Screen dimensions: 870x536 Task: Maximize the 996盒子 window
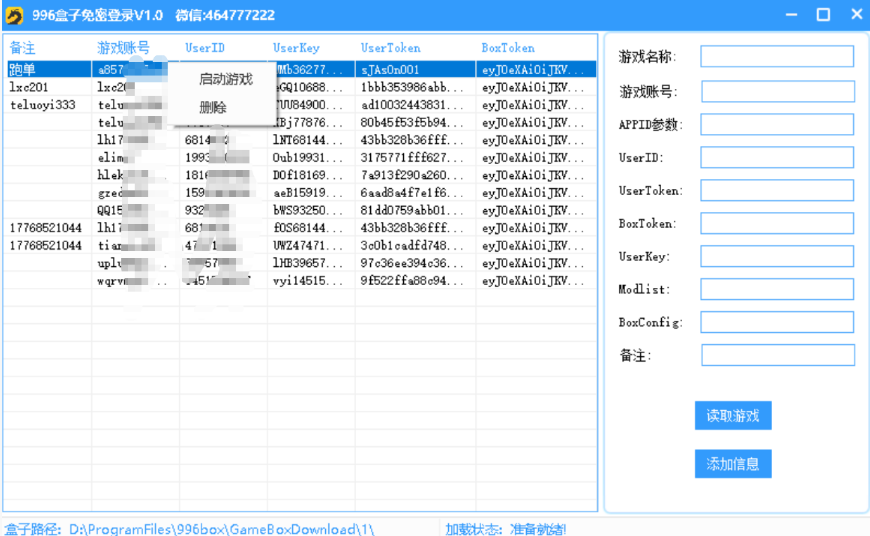click(823, 15)
